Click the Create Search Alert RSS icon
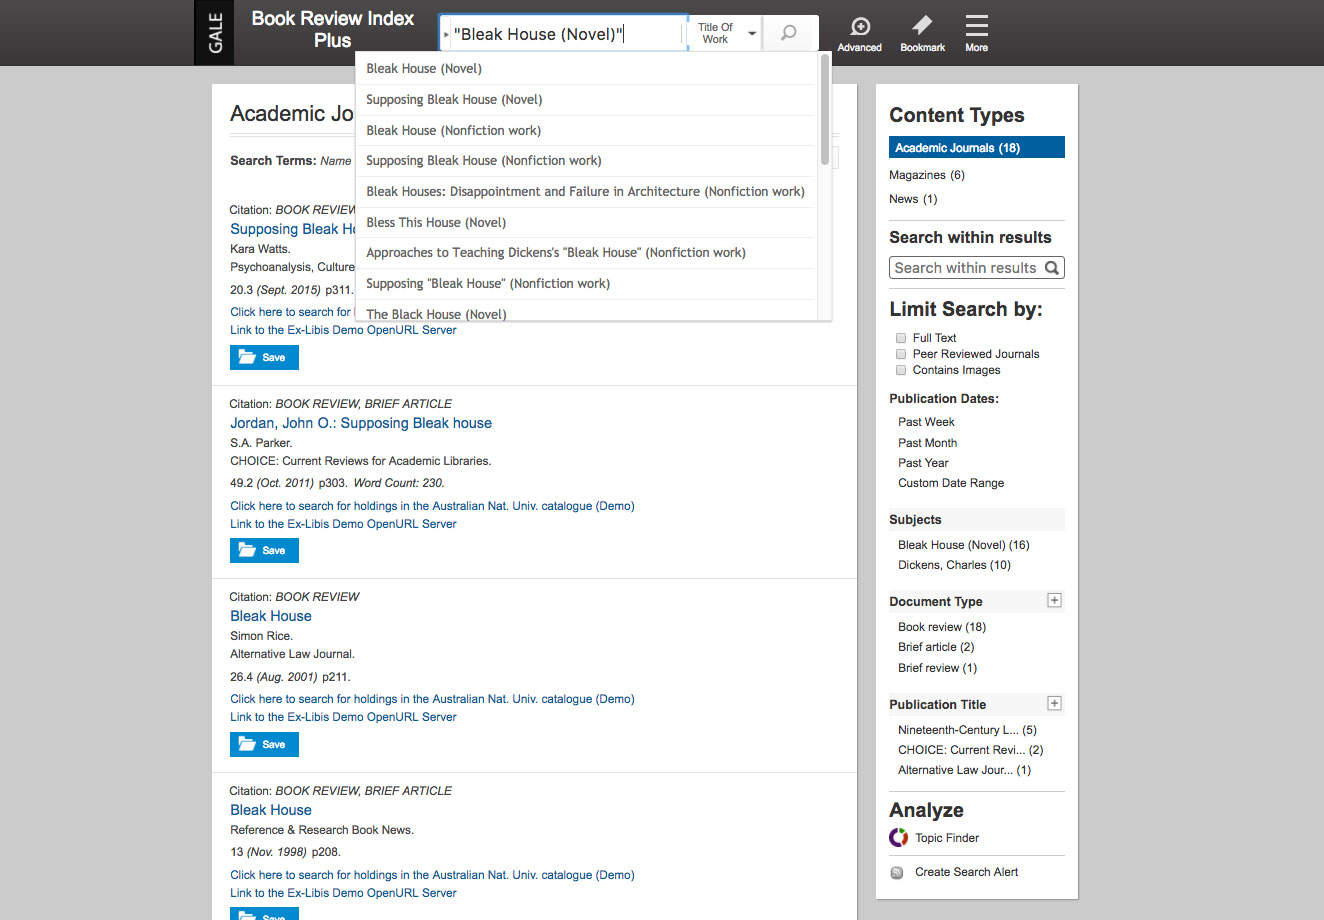This screenshot has height=920, width=1324. pyautogui.click(x=897, y=873)
